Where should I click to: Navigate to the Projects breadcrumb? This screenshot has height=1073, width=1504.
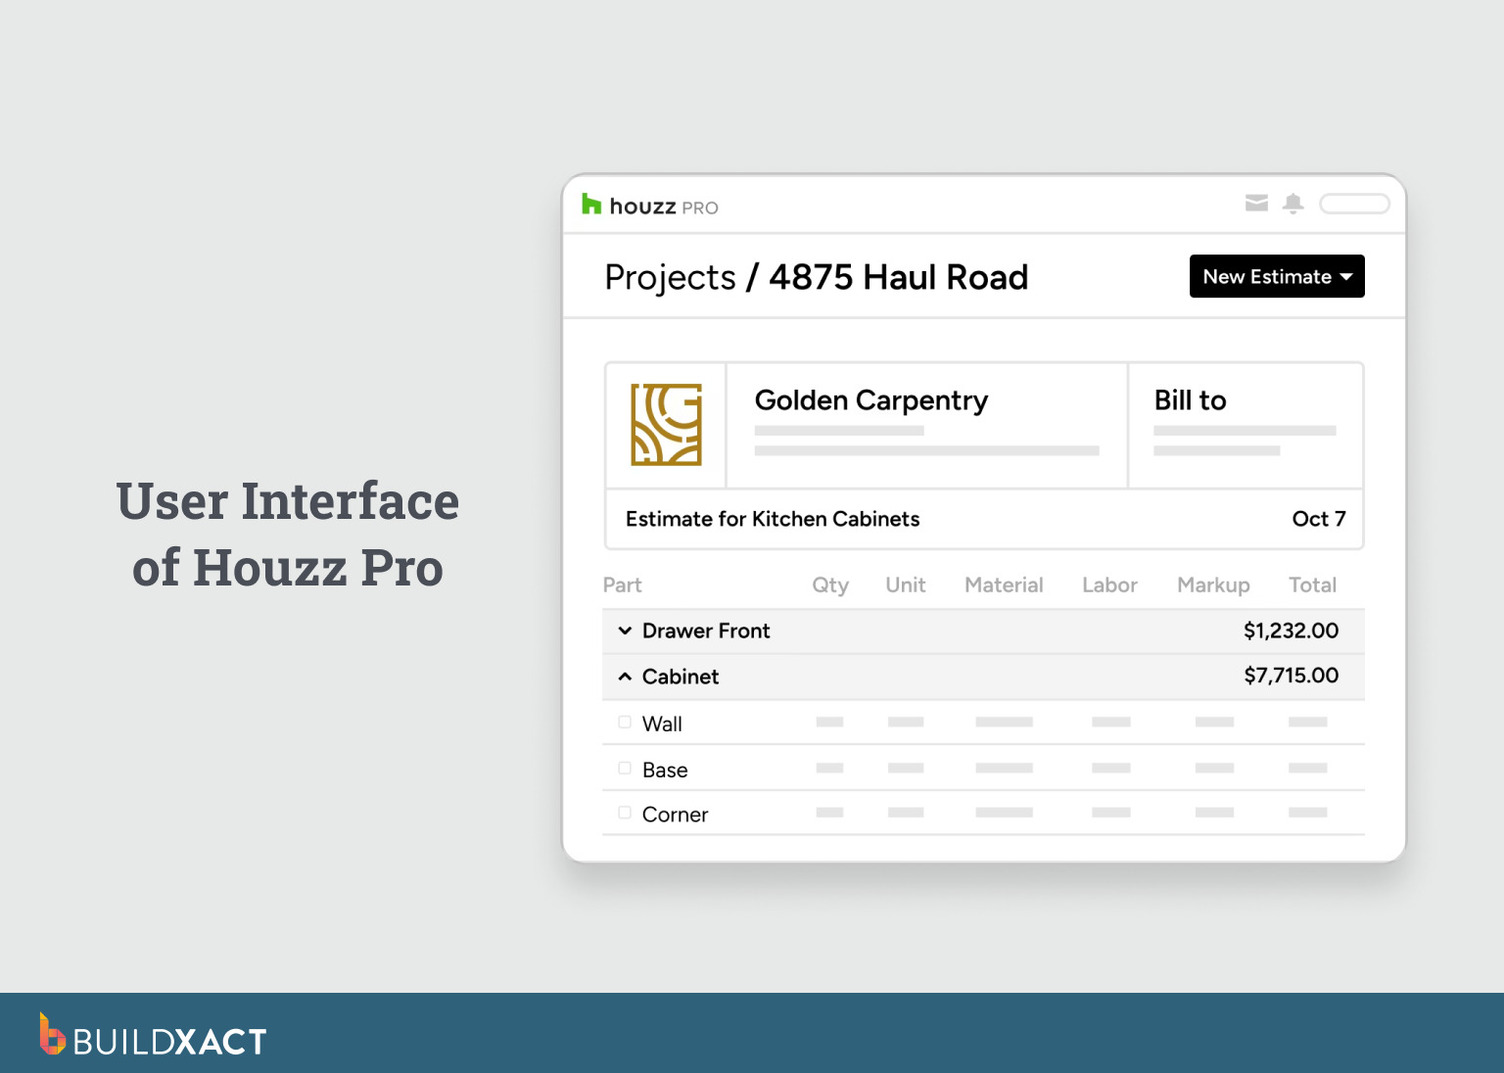coord(669,277)
